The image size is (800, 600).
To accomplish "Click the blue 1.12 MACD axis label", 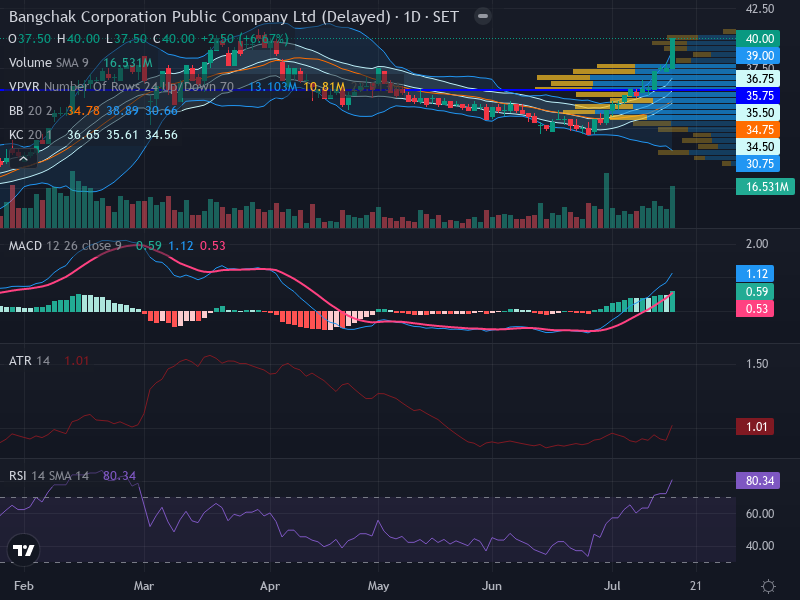I will point(755,274).
